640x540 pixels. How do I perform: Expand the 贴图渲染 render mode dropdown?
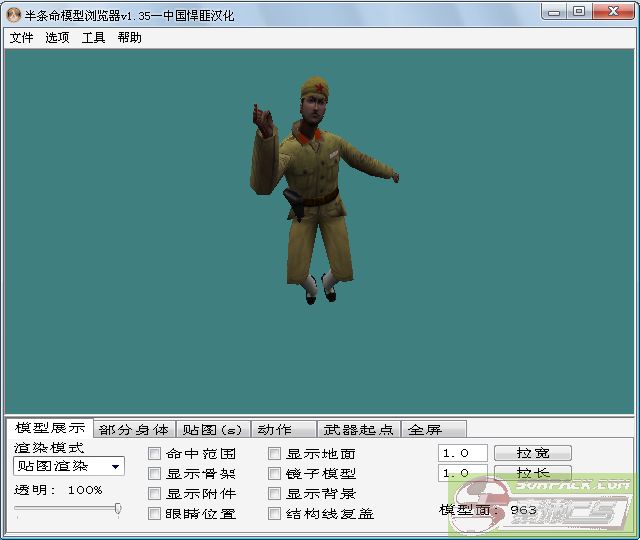coord(116,466)
